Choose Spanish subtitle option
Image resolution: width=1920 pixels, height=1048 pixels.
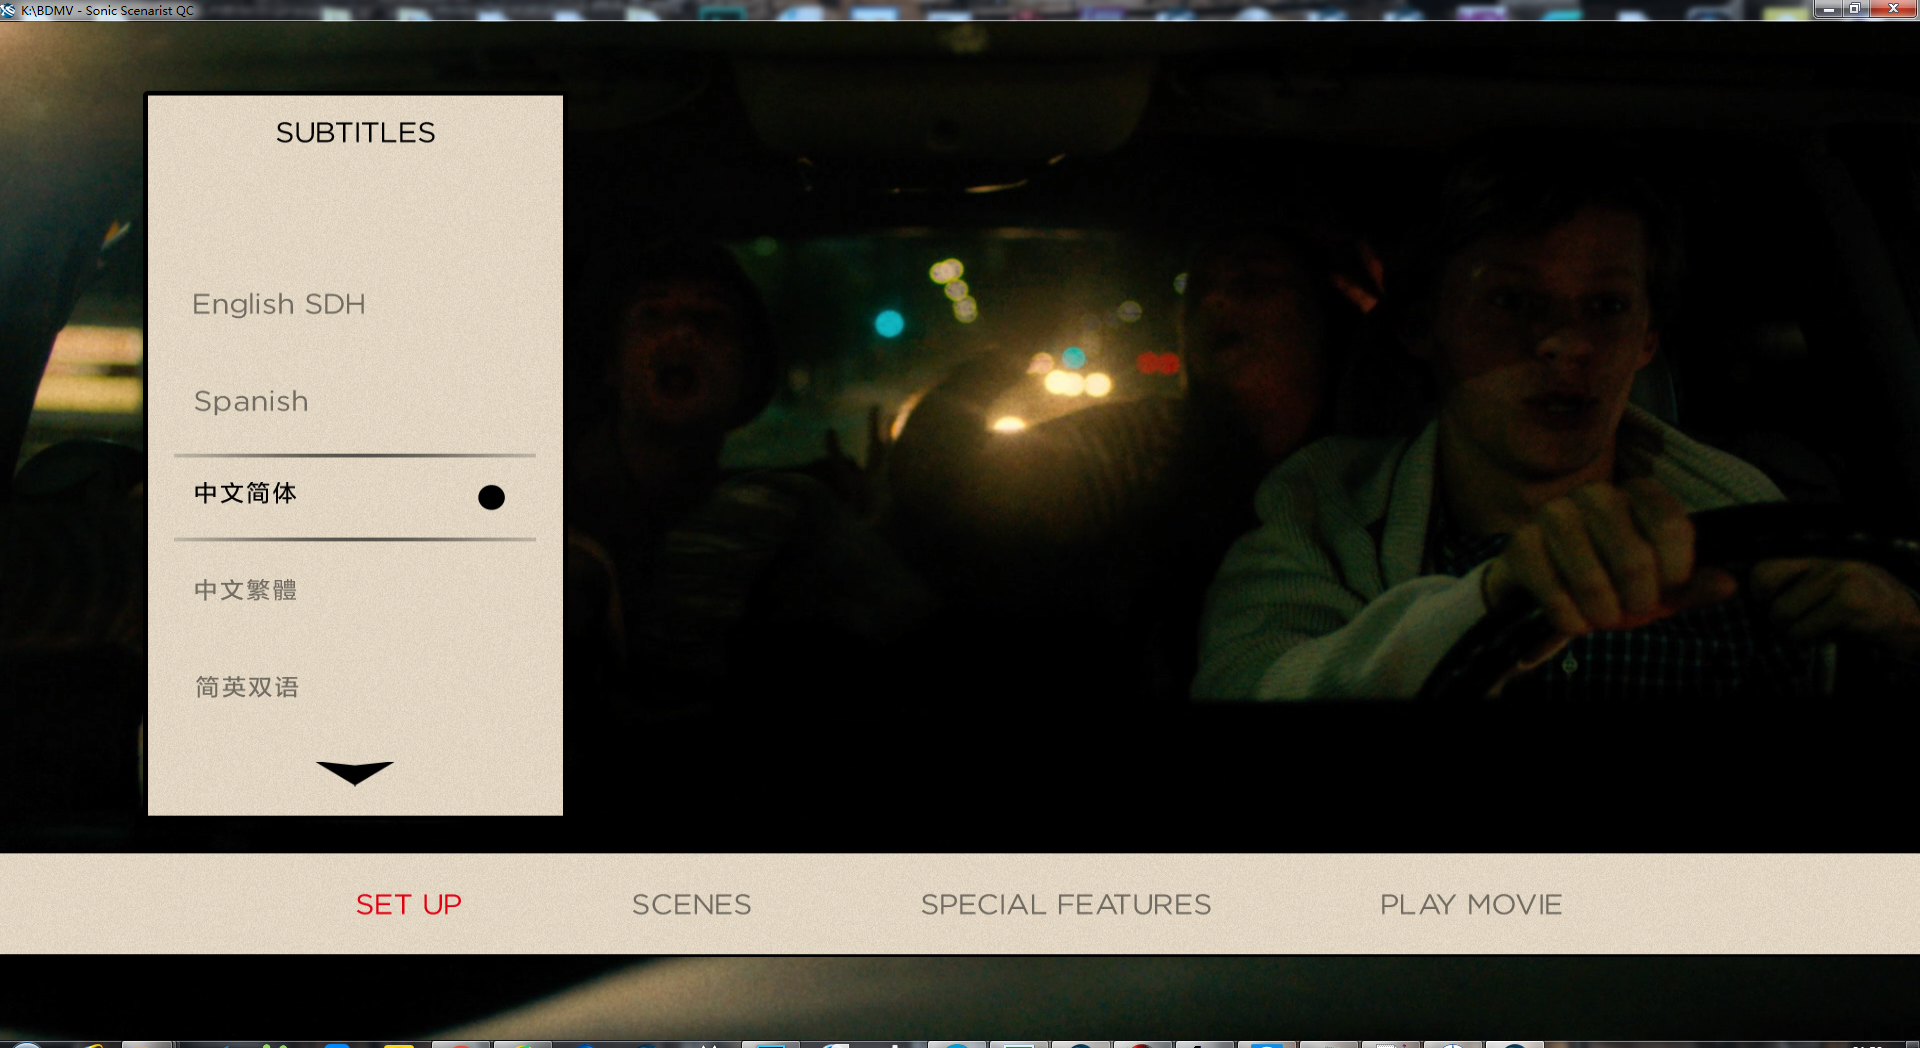pos(251,401)
